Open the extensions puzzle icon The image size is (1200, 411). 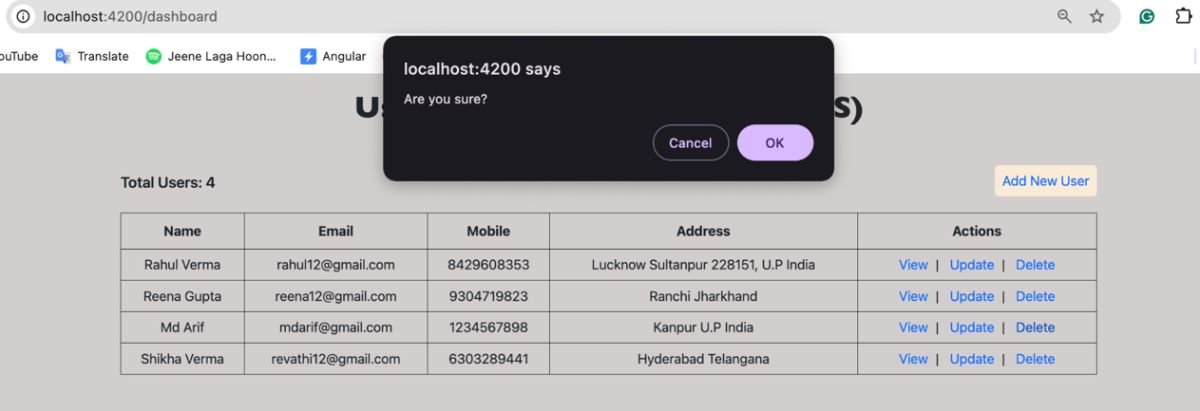tap(1183, 16)
